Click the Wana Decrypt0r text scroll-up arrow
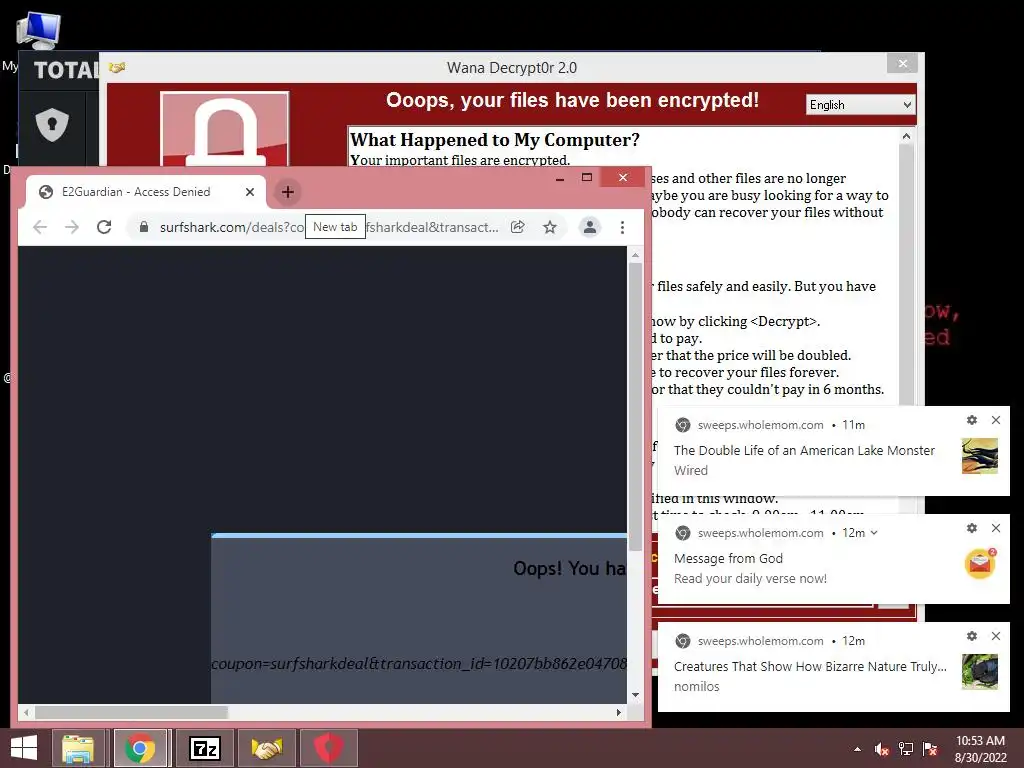 (x=906, y=136)
